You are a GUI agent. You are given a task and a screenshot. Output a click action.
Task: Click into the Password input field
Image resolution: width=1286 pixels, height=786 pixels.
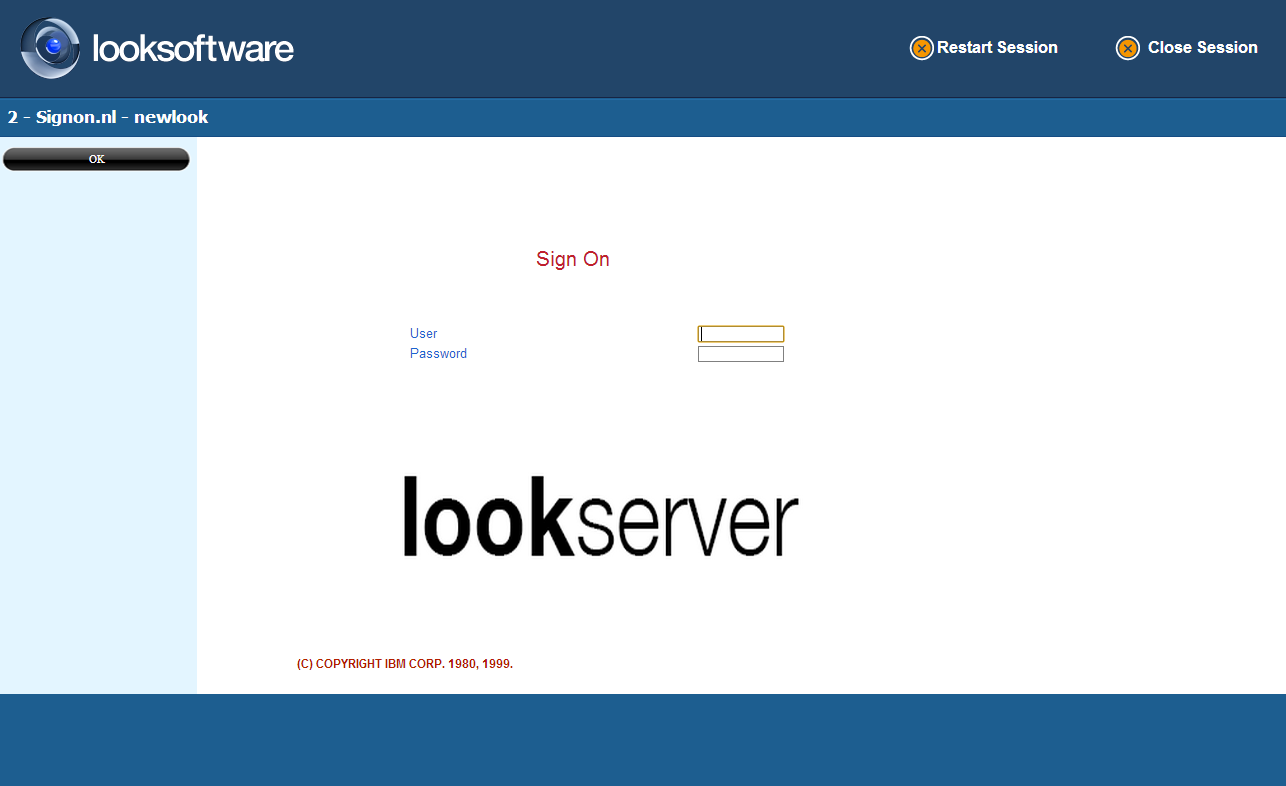point(741,354)
